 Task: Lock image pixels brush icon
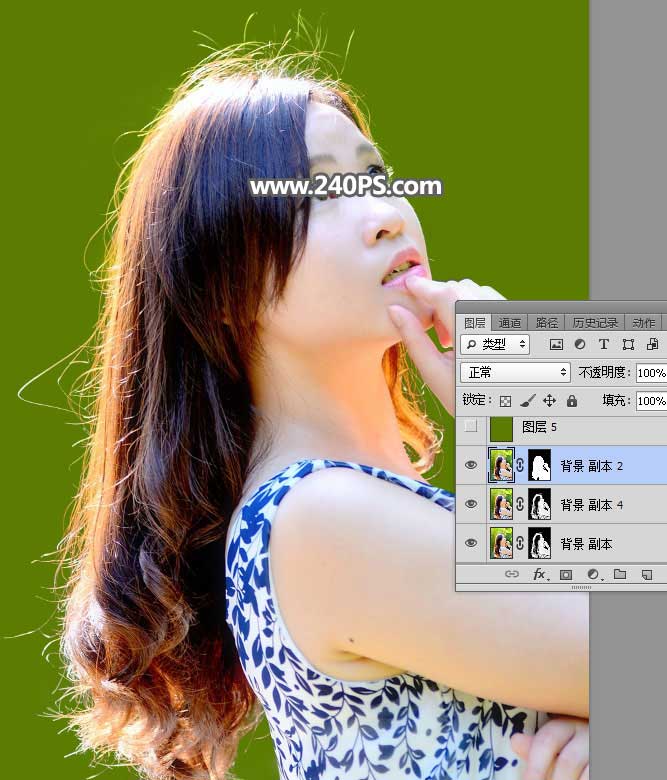(x=528, y=400)
